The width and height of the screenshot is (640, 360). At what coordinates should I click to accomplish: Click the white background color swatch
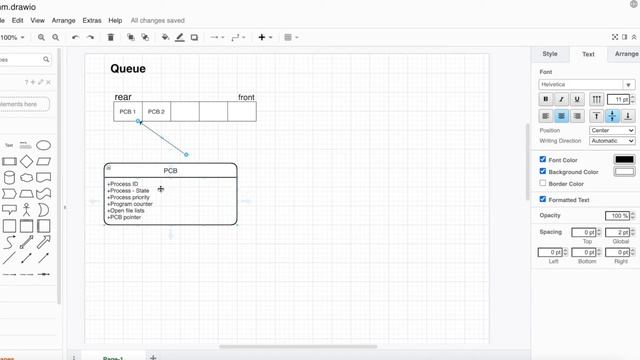tap(624, 171)
